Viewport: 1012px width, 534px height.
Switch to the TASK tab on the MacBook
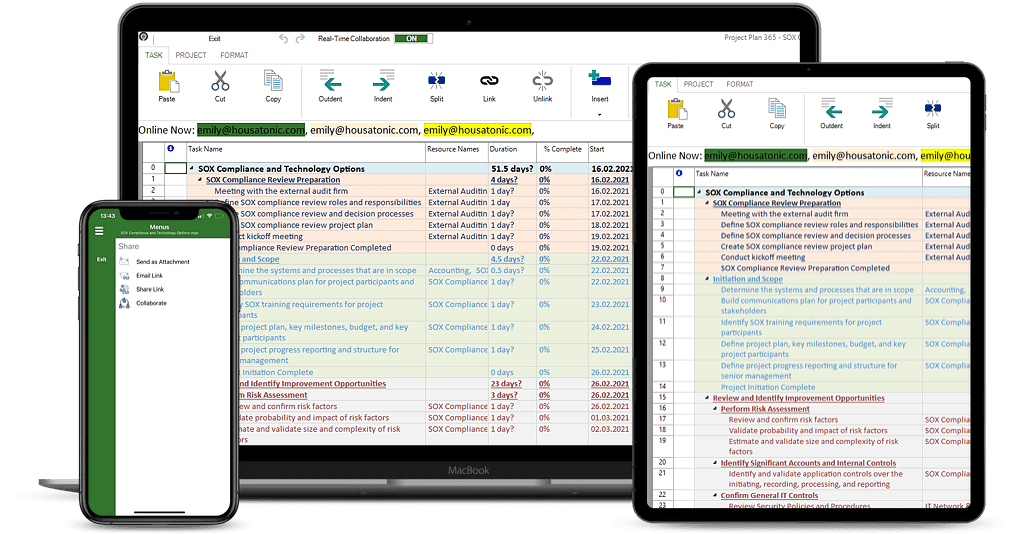pyautogui.click(x=154, y=56)
